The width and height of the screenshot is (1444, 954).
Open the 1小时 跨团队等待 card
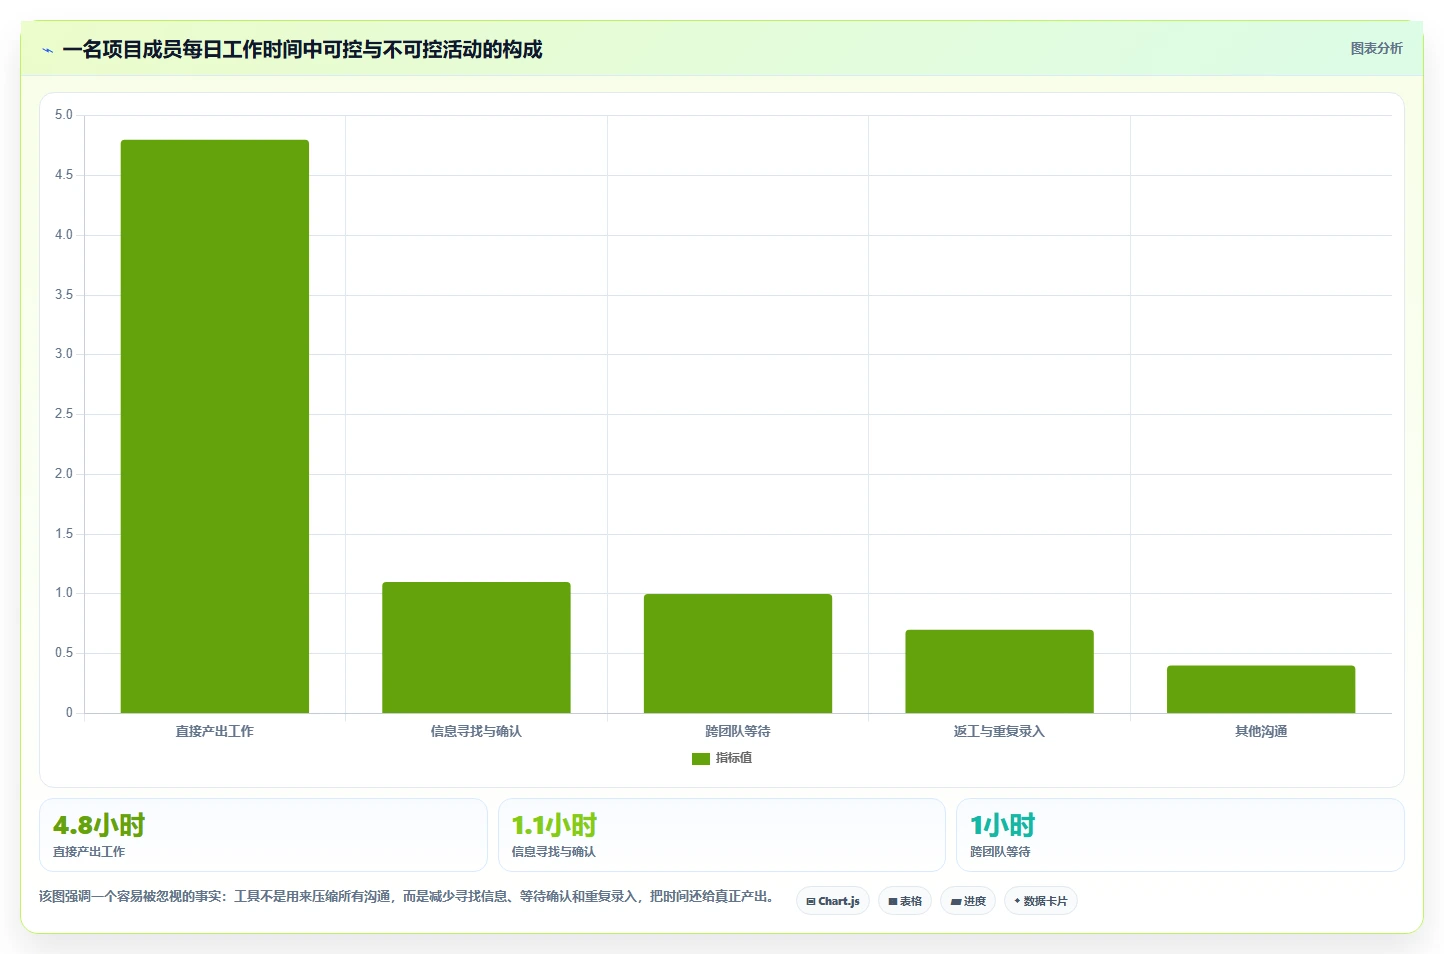pos(1180,835)
